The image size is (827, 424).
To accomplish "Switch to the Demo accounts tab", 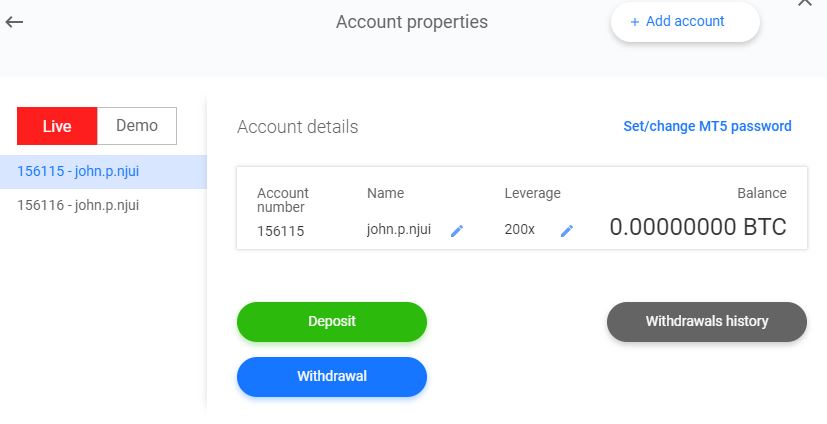I will tap(137, 126).
